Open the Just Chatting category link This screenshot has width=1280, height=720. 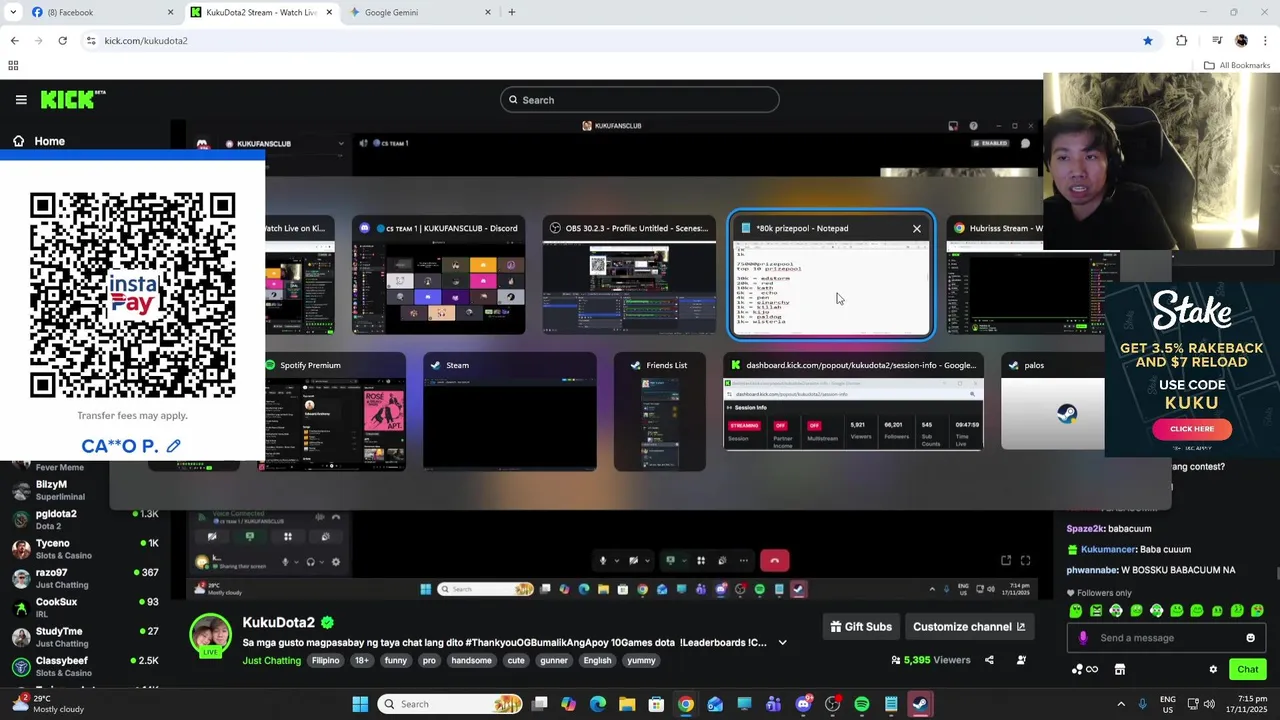(x=271, y=660)
